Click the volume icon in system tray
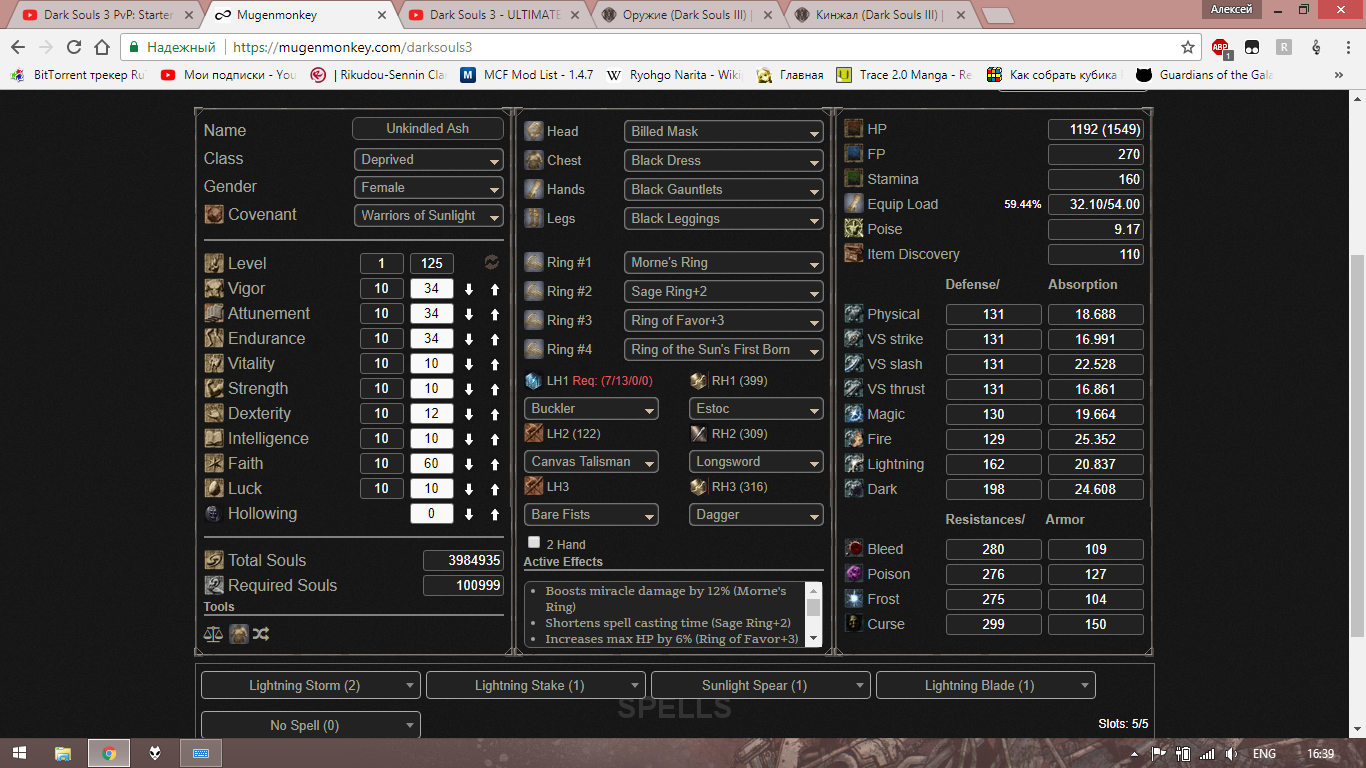Viewport: 1366px width, 768px height. 1232,754
